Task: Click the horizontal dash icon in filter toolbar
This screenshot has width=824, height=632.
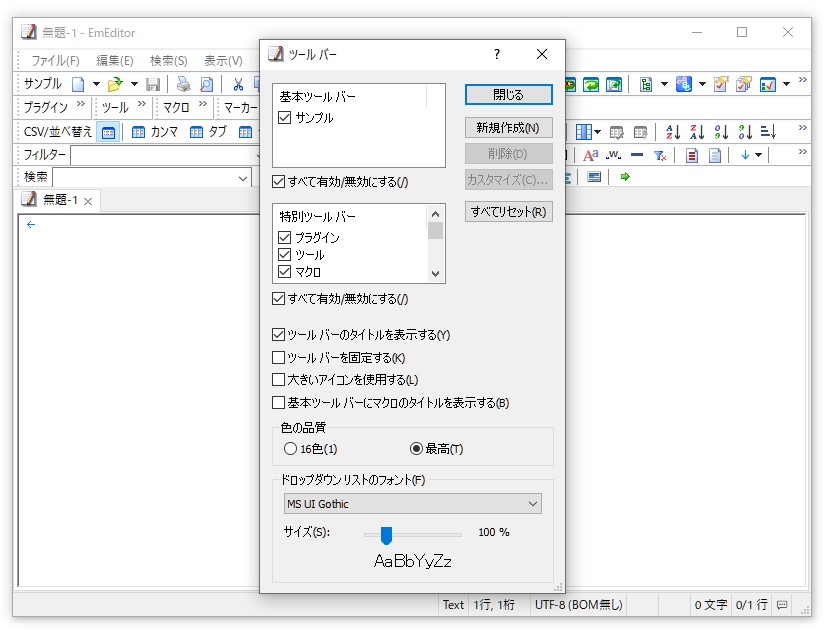Action: tap(637, 155)
